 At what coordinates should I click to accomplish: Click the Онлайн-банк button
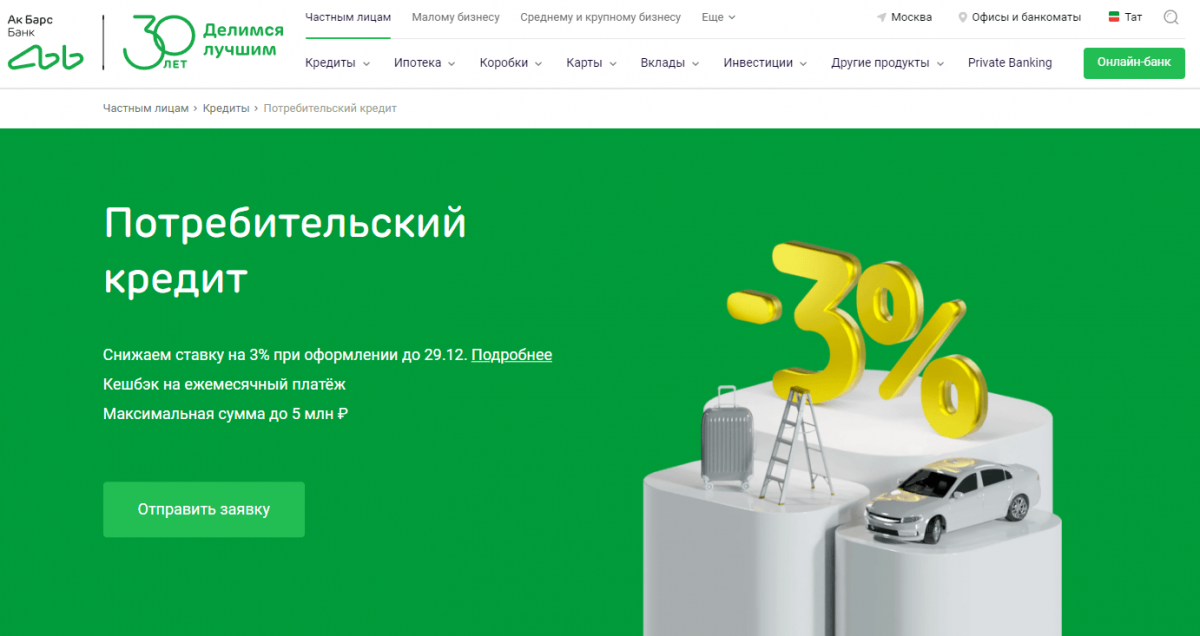click(1133, 62)
